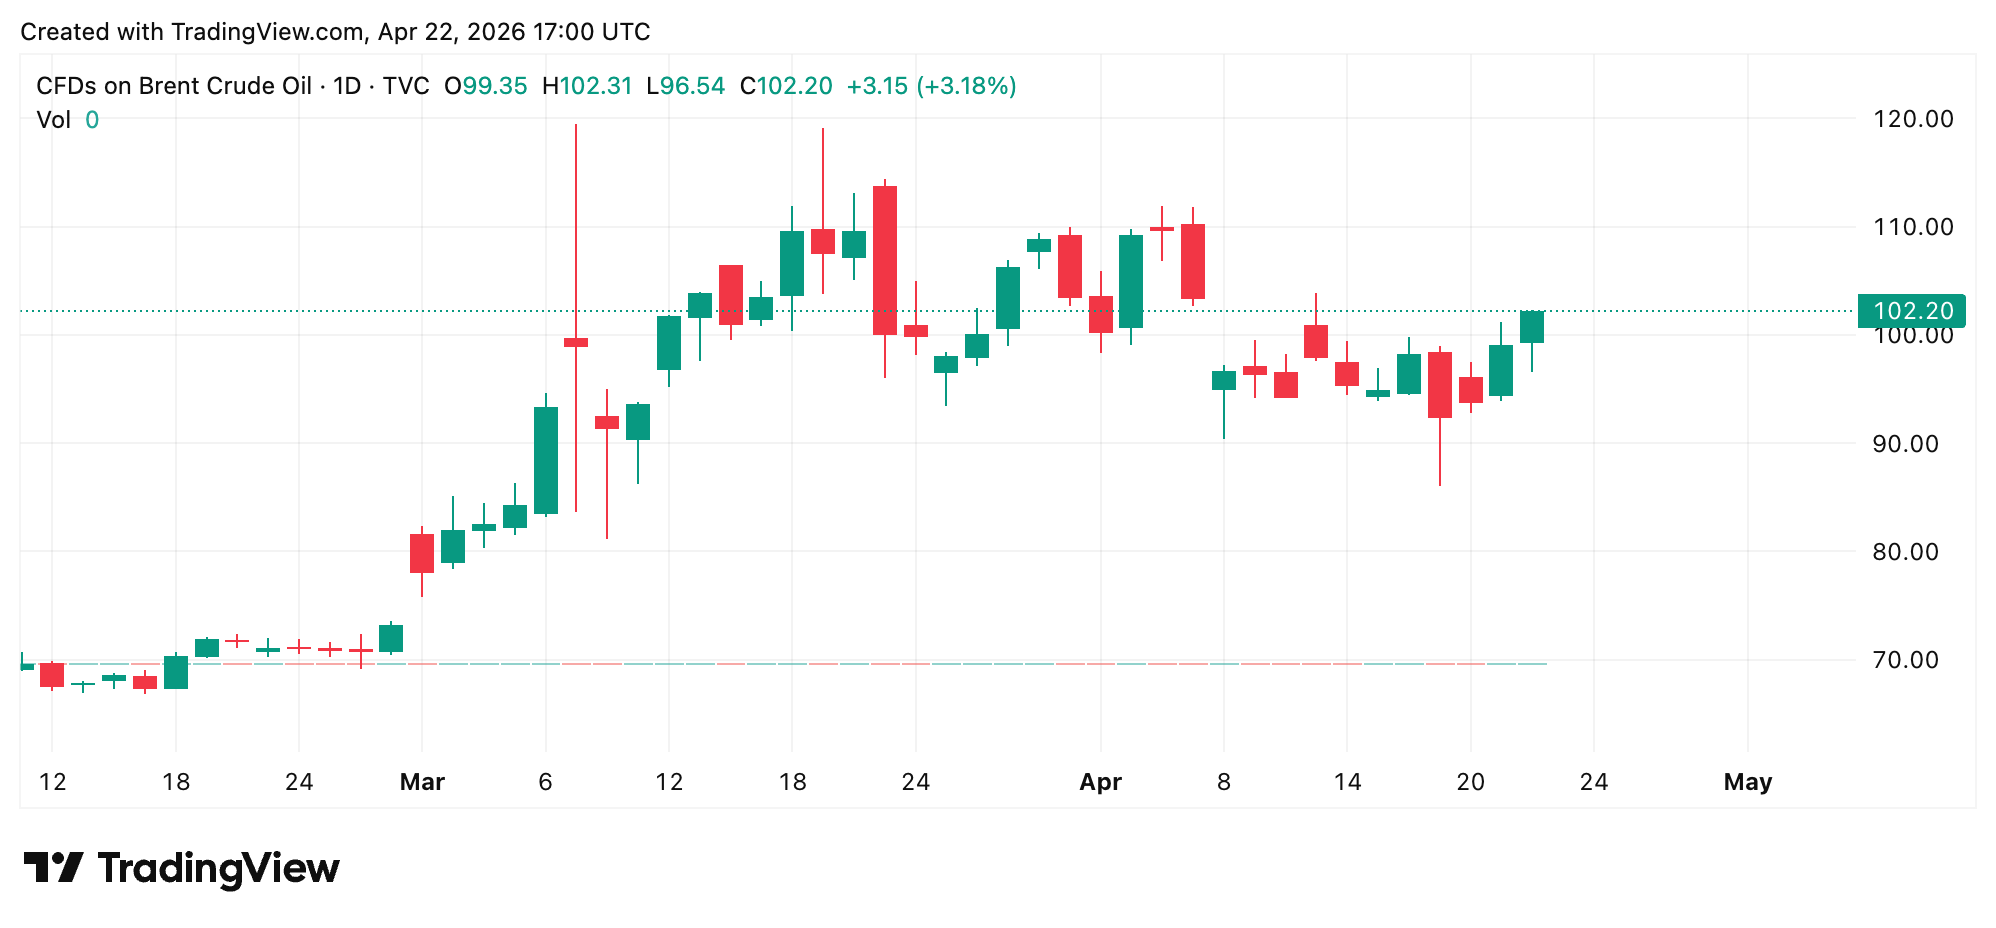
Task: Click the open value O99.35 in legend
Action: pos(486,86)
